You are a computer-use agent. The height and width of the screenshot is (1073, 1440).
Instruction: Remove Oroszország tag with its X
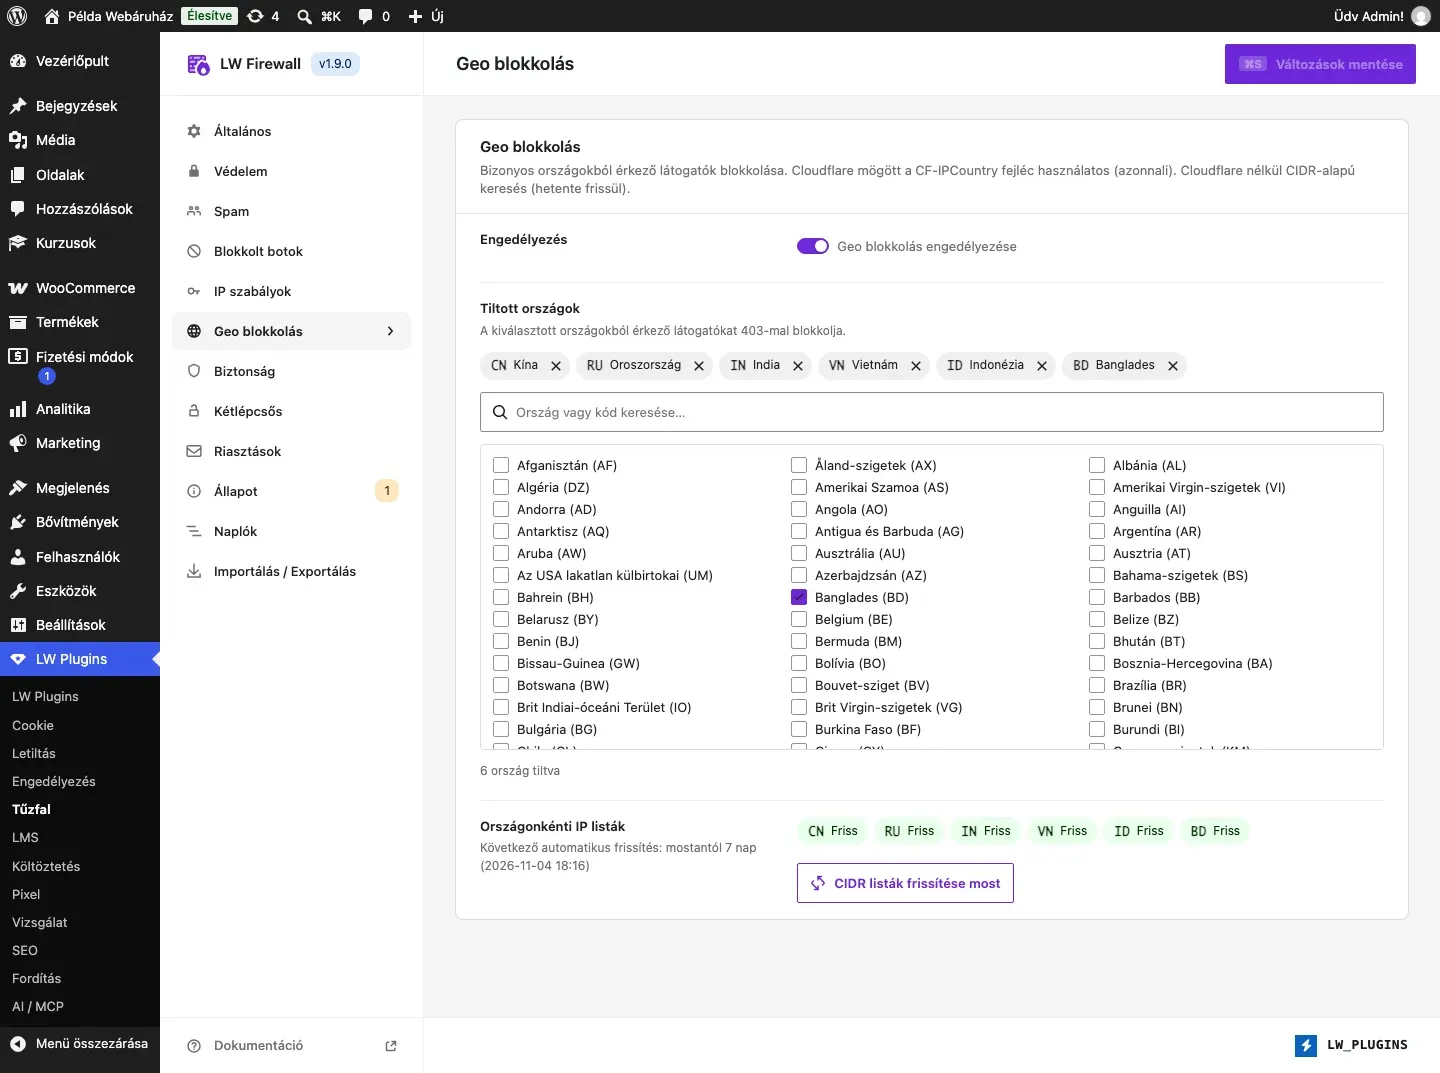pos(699,366)
